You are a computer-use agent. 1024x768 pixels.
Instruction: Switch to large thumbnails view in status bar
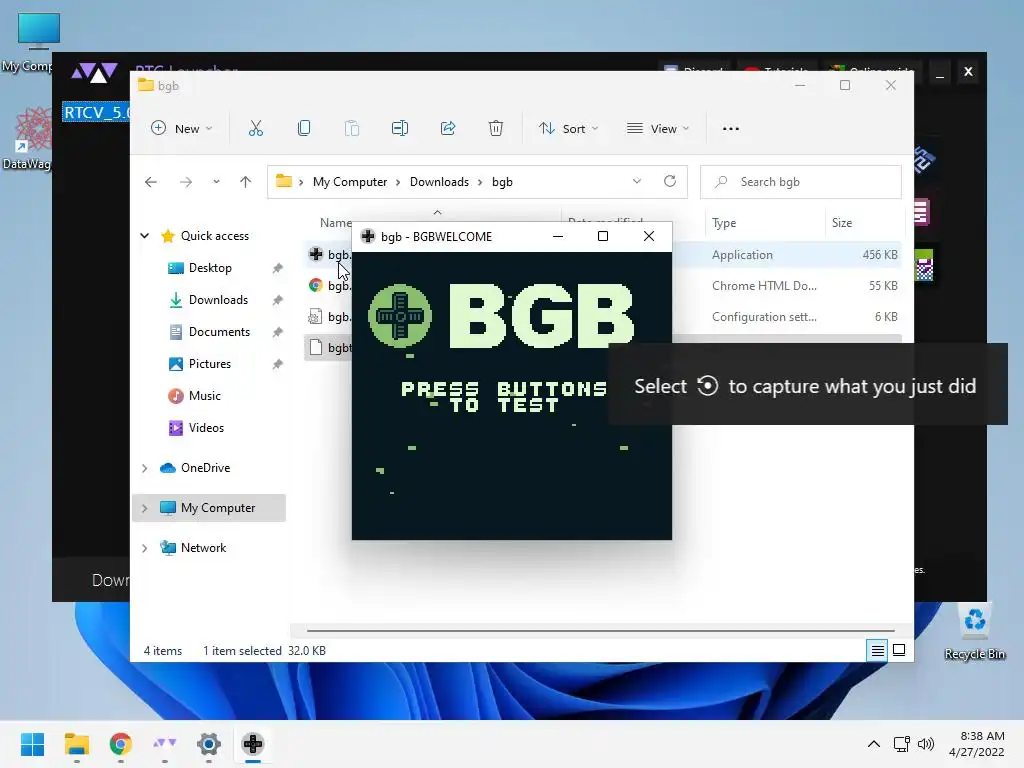pyautogui.click(x=899, y=650)
